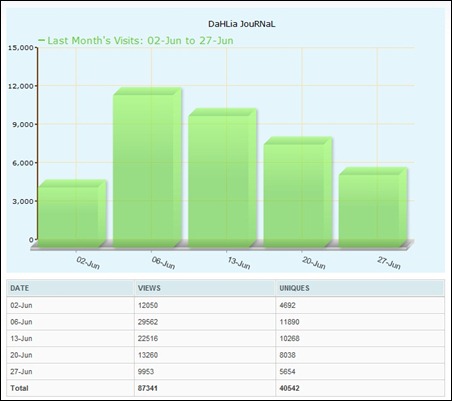Click the 6,000 y-axis label
Screen dimensions: 452x401
click(x=23, y=163)
